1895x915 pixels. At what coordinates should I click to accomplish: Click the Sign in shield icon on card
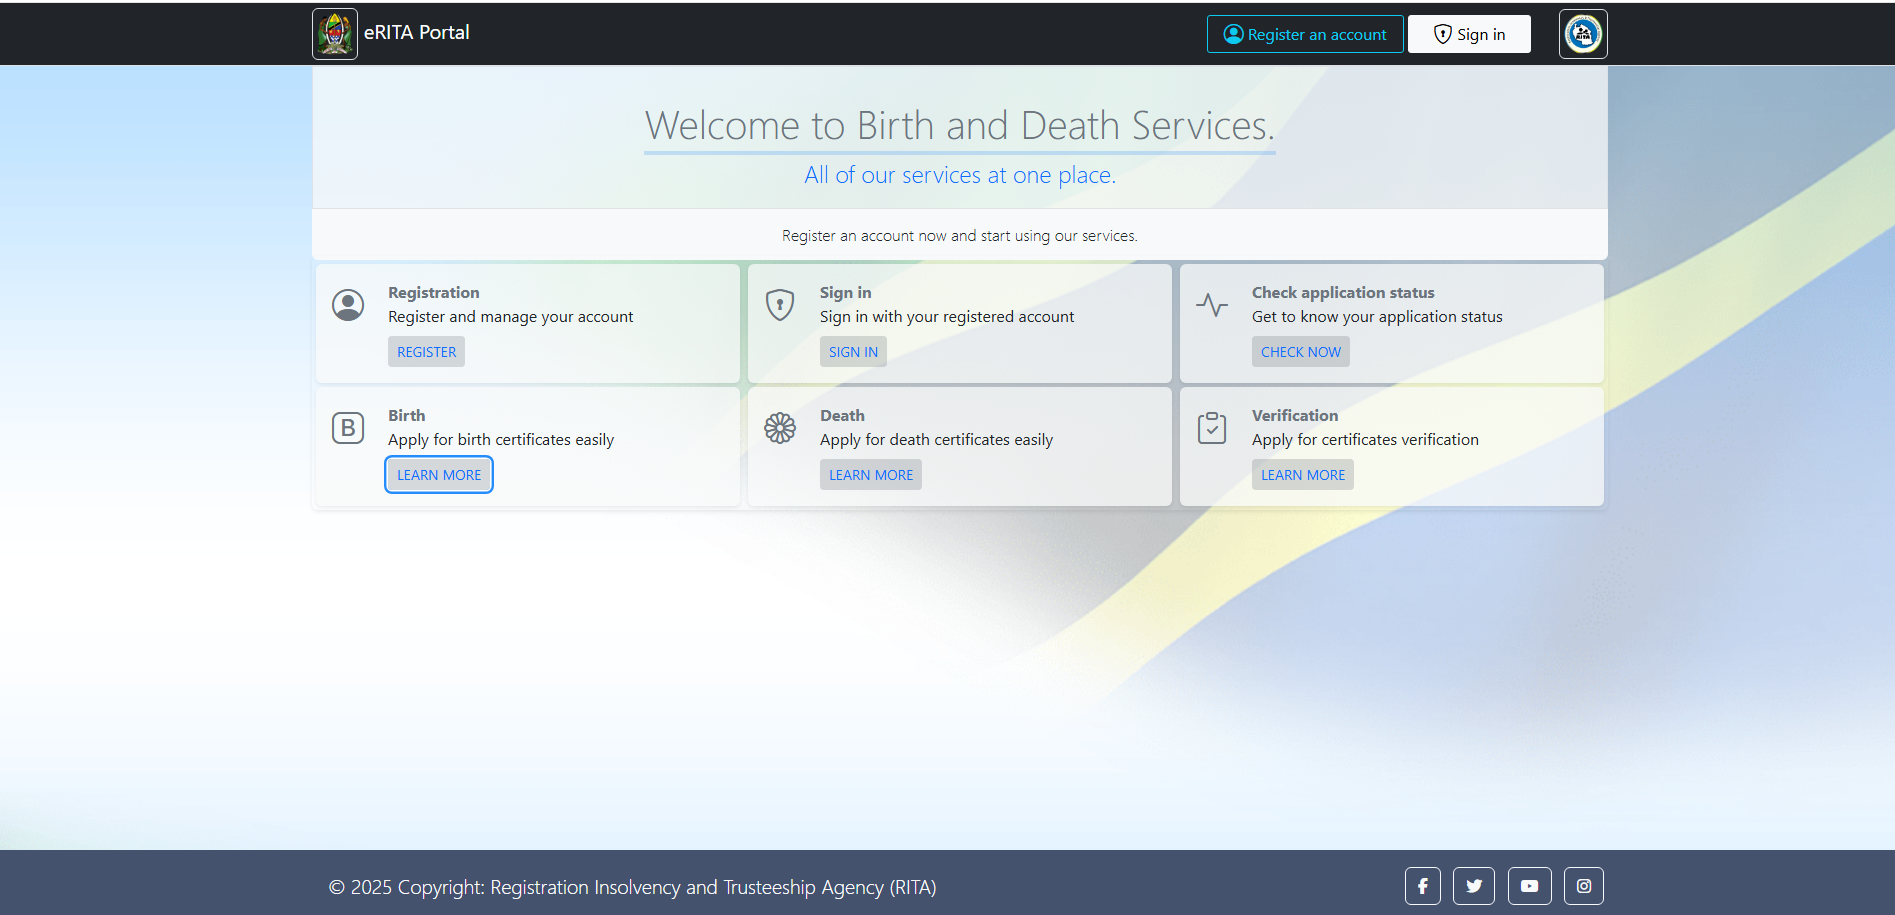pyautogui.click(x=780, y=305)
